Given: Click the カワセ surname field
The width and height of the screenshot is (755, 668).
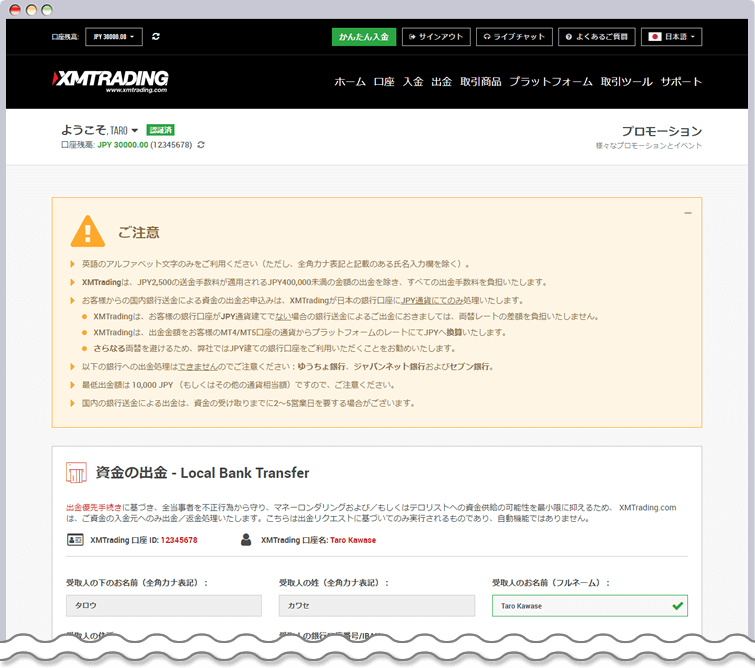Looking at the screenshot, I should [x=377, y=606].
